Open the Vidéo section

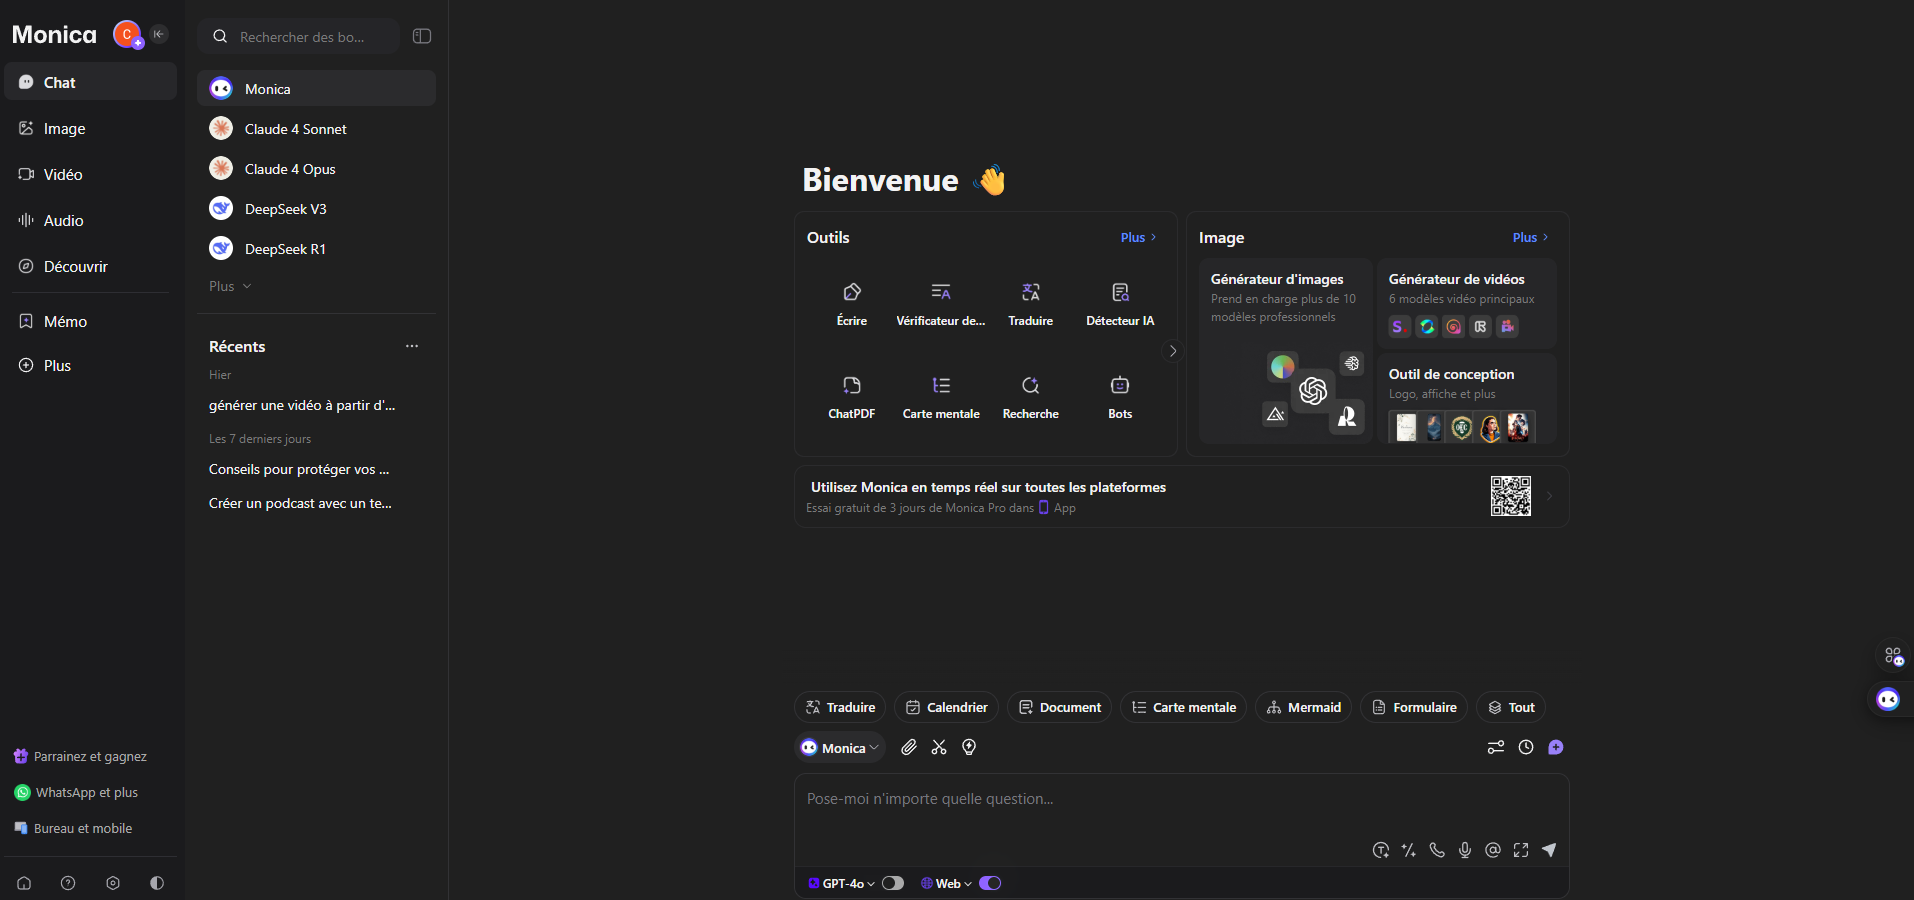[x=91, y=174]
